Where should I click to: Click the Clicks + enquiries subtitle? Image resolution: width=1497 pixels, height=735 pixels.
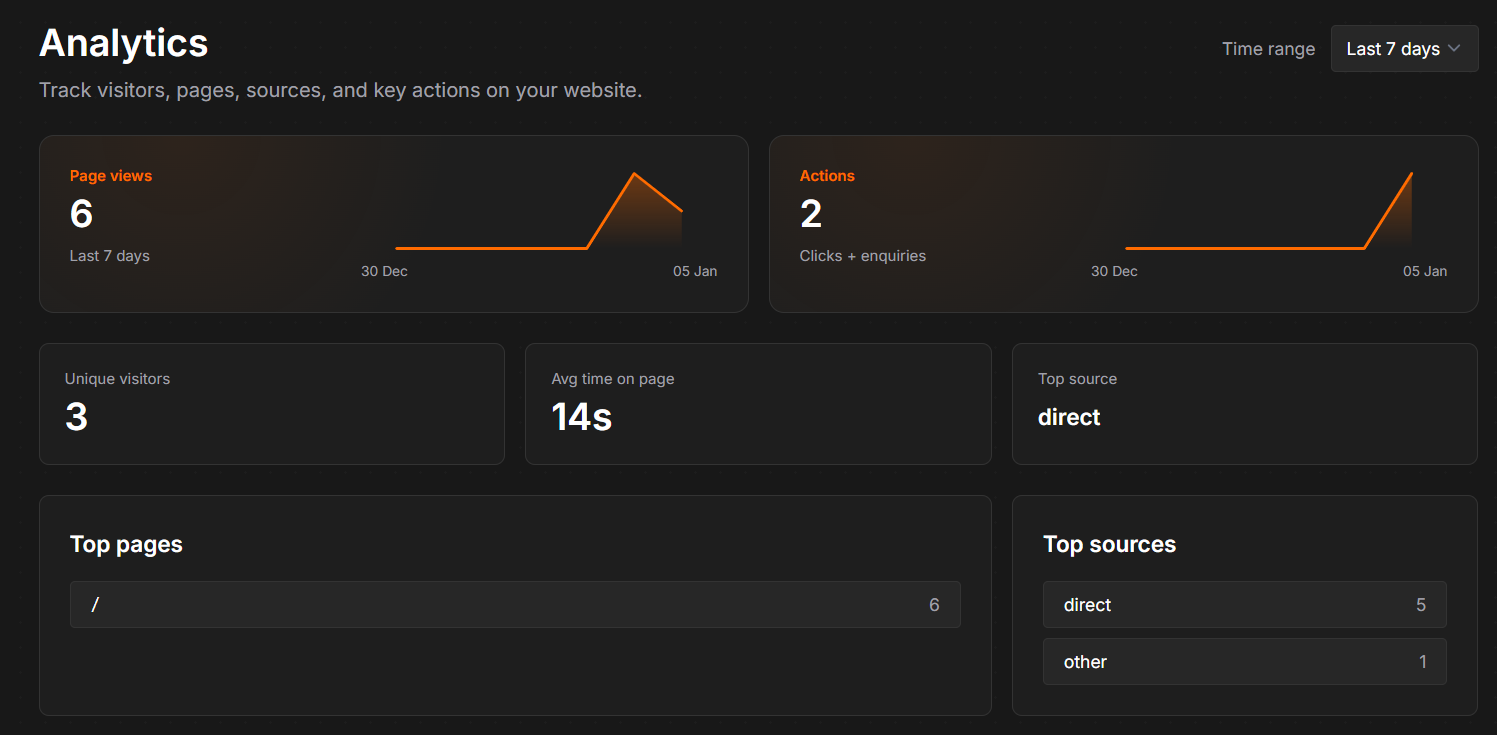862,255
